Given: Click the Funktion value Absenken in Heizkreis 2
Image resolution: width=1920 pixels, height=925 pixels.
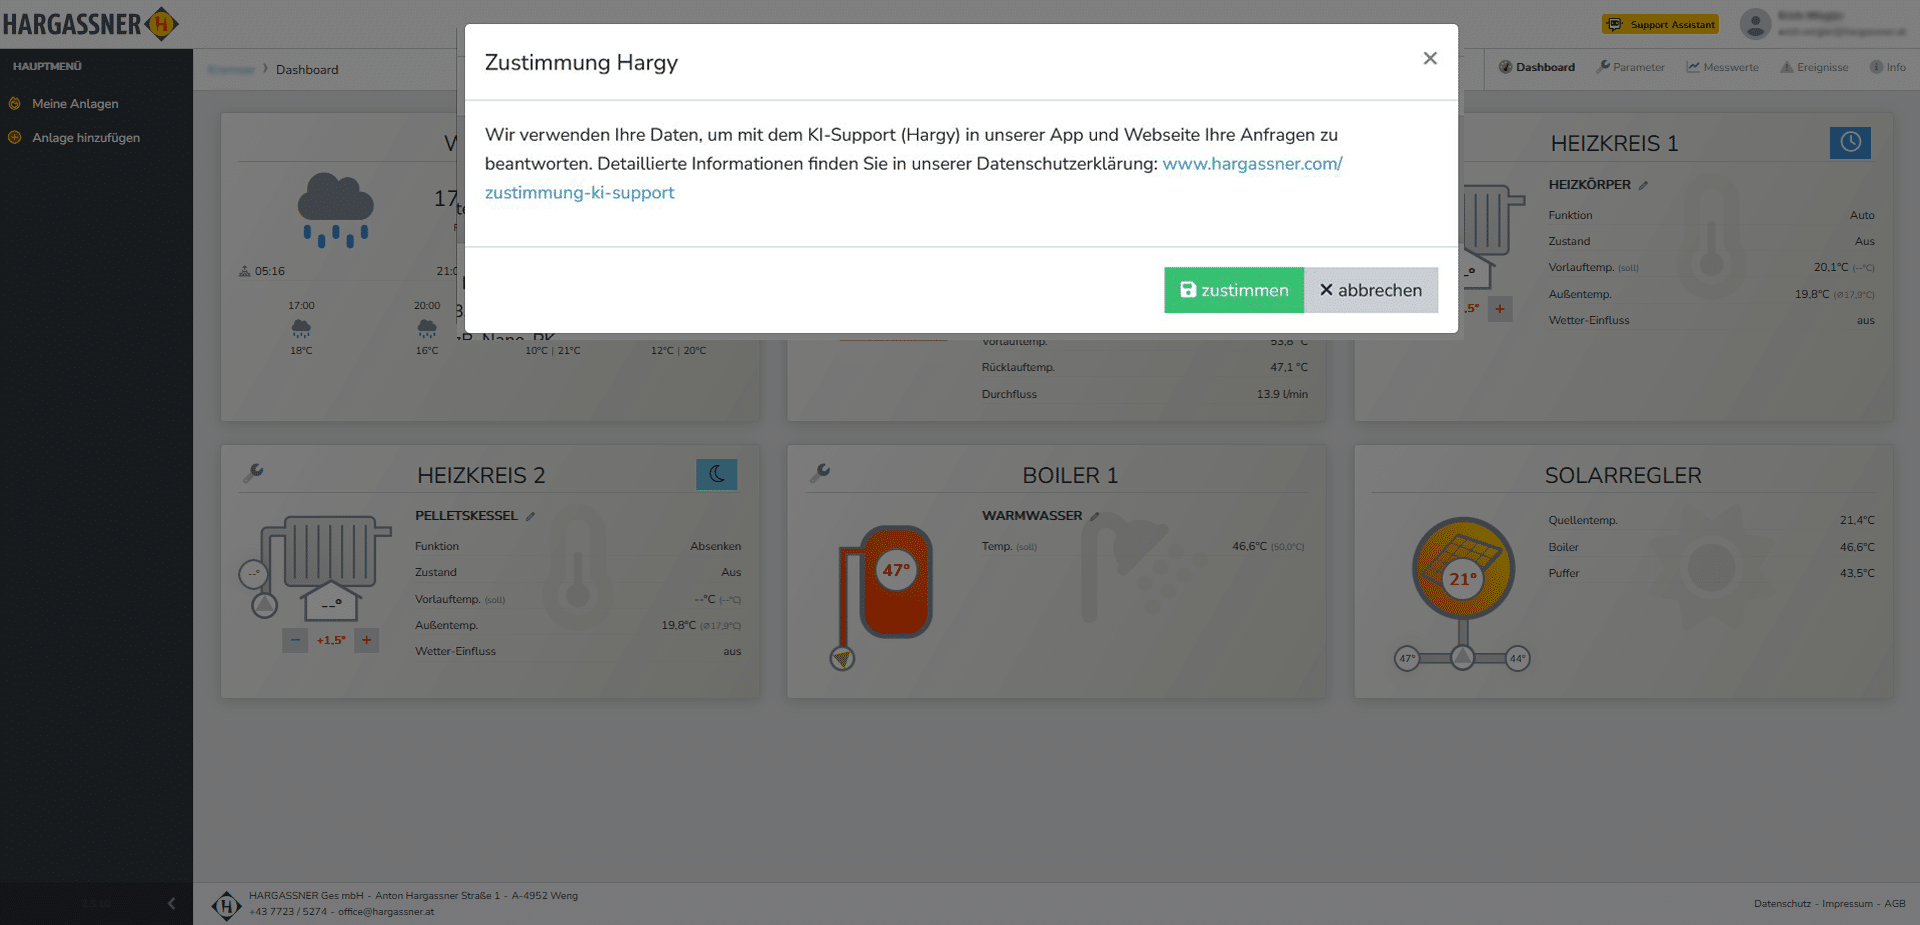Looking at the screenshot, I should click(716, 547).
